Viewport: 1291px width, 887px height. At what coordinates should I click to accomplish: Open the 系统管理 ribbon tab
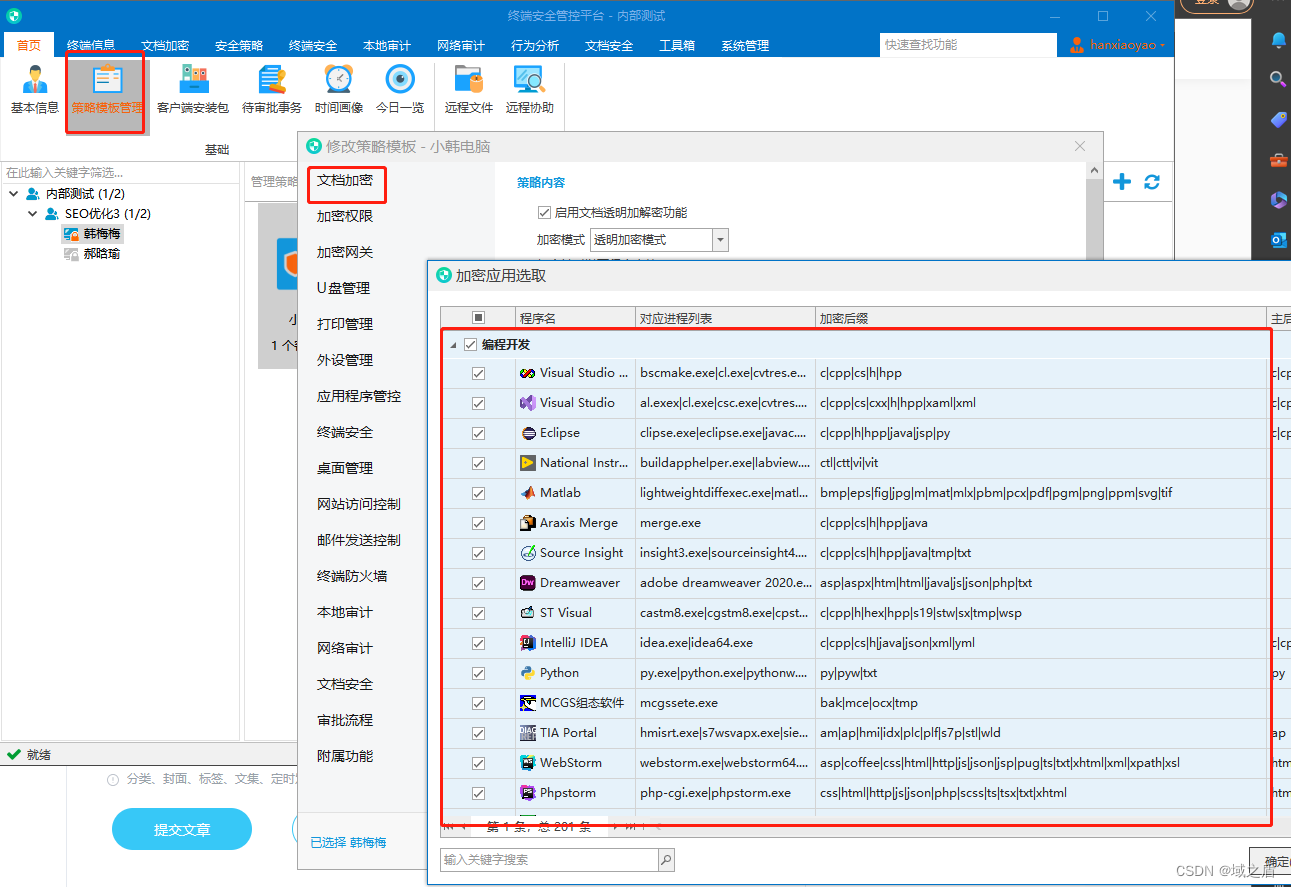745,46
